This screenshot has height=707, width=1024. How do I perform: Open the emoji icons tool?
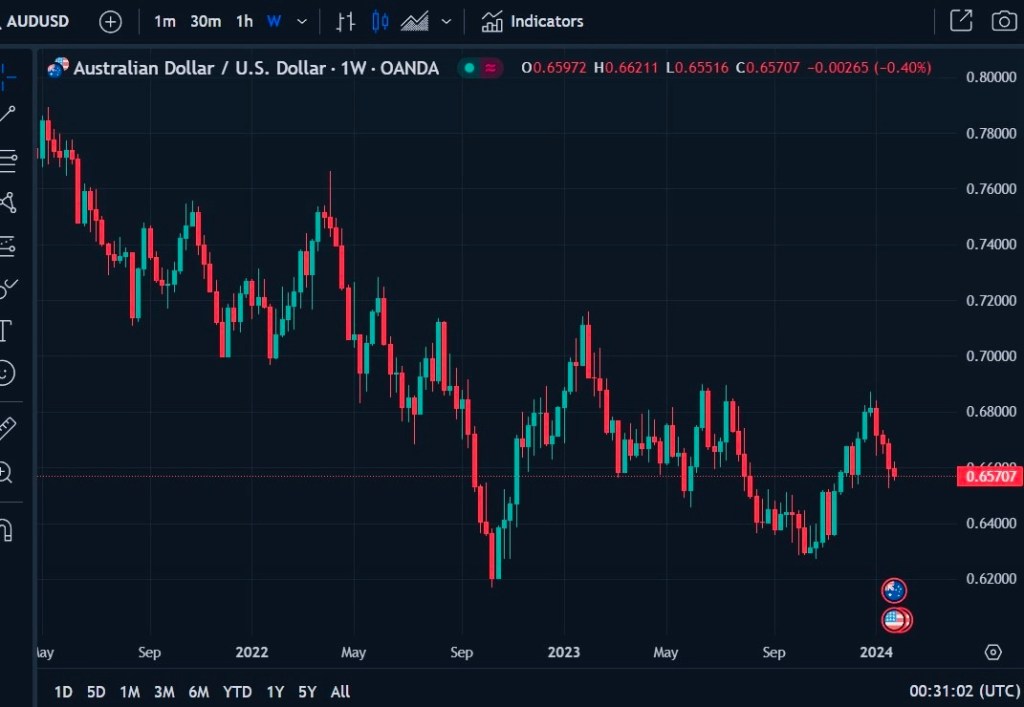tap(7, 373)
